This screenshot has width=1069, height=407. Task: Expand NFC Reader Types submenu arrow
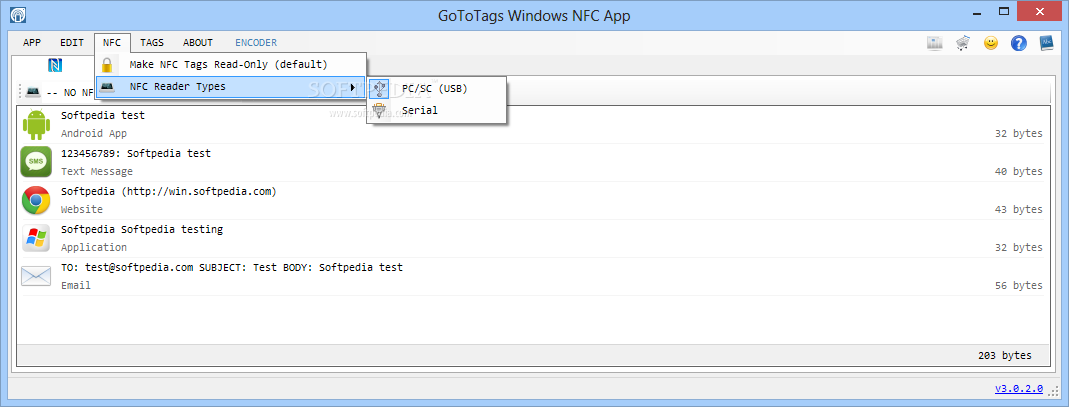(x=352, y=87)
